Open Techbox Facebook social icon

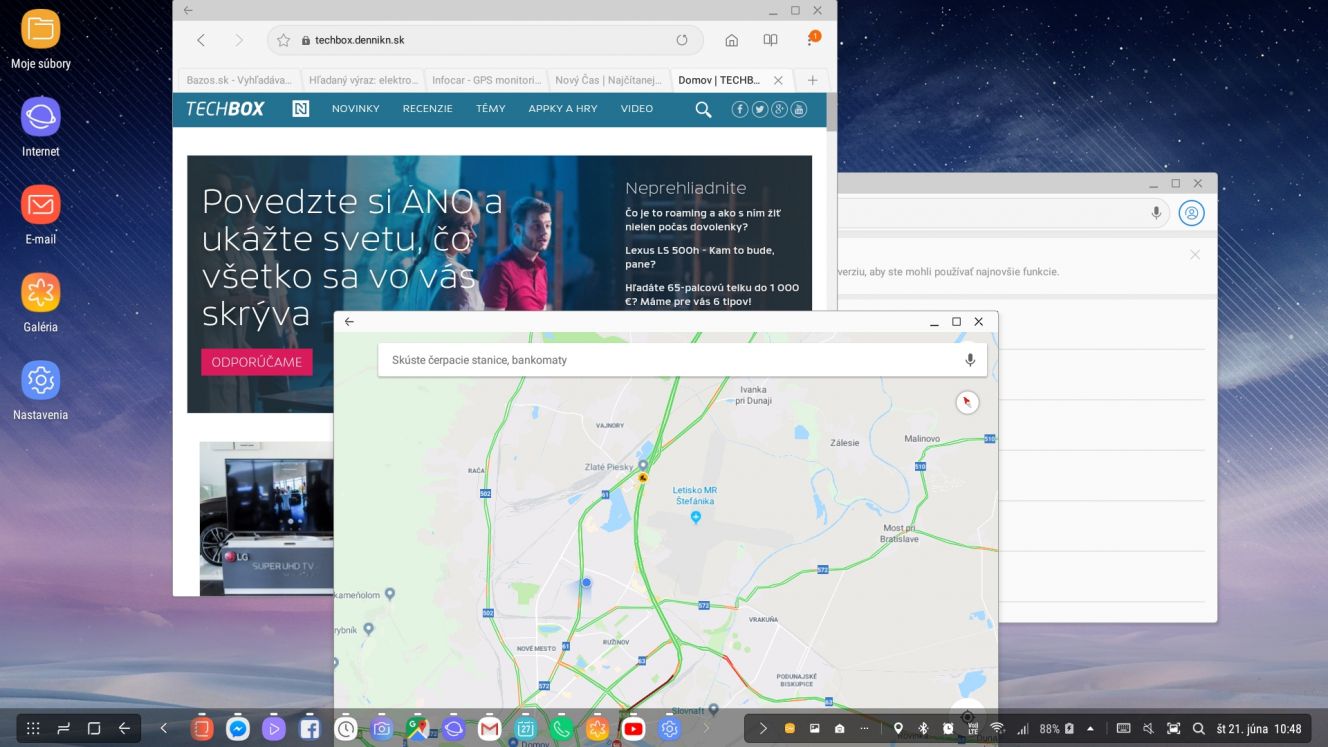(x=740, y=110)
